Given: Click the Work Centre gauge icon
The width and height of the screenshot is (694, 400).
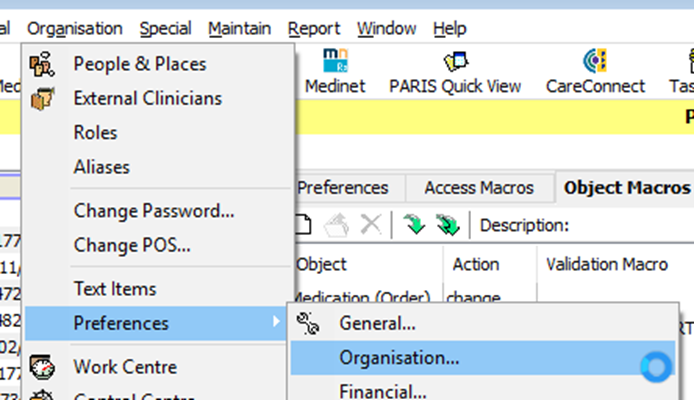Looking at the screenshot, I should [x=42, y=367].
